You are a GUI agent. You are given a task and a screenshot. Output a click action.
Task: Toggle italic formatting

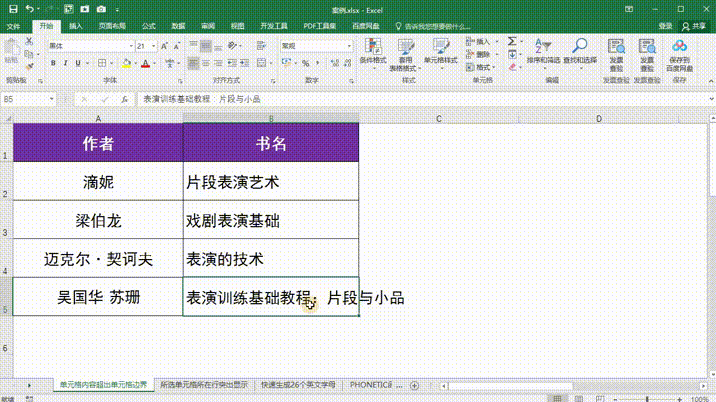tap(65, 63)
